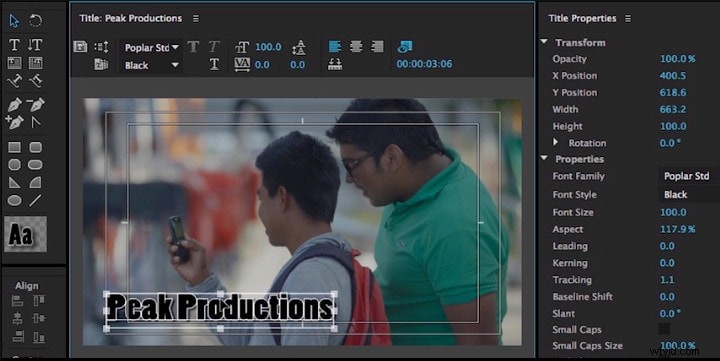This screenshot has height=361, width=720.
Task: Open Font Style dropdown in Title Properties
Action: click(x=689, y=194)
